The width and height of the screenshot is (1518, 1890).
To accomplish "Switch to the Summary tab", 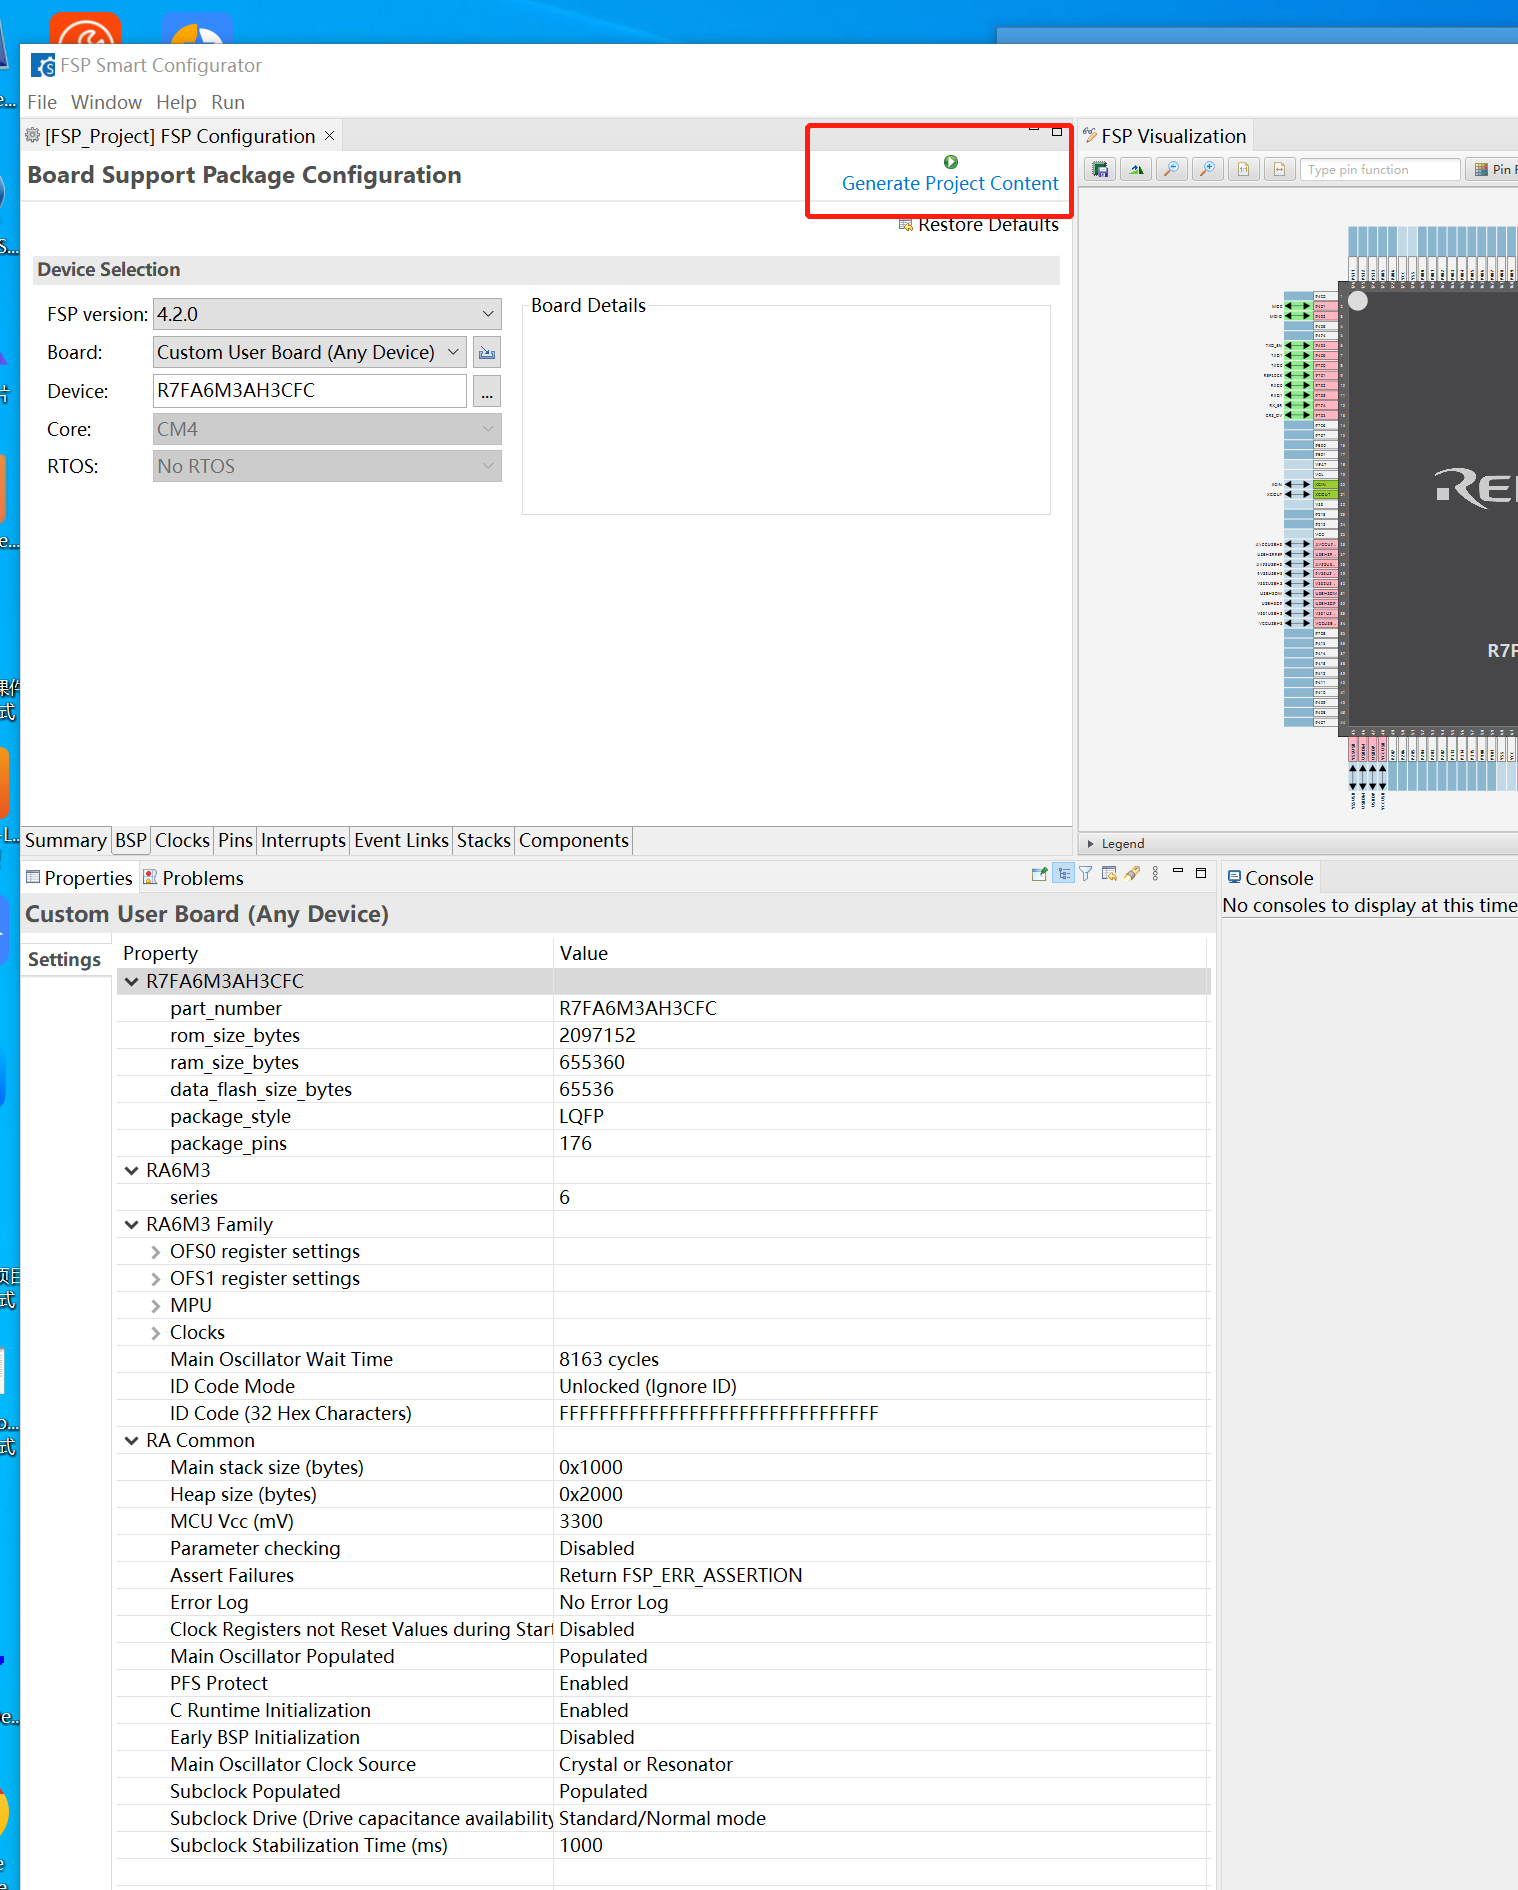I will tap(66, 840).
